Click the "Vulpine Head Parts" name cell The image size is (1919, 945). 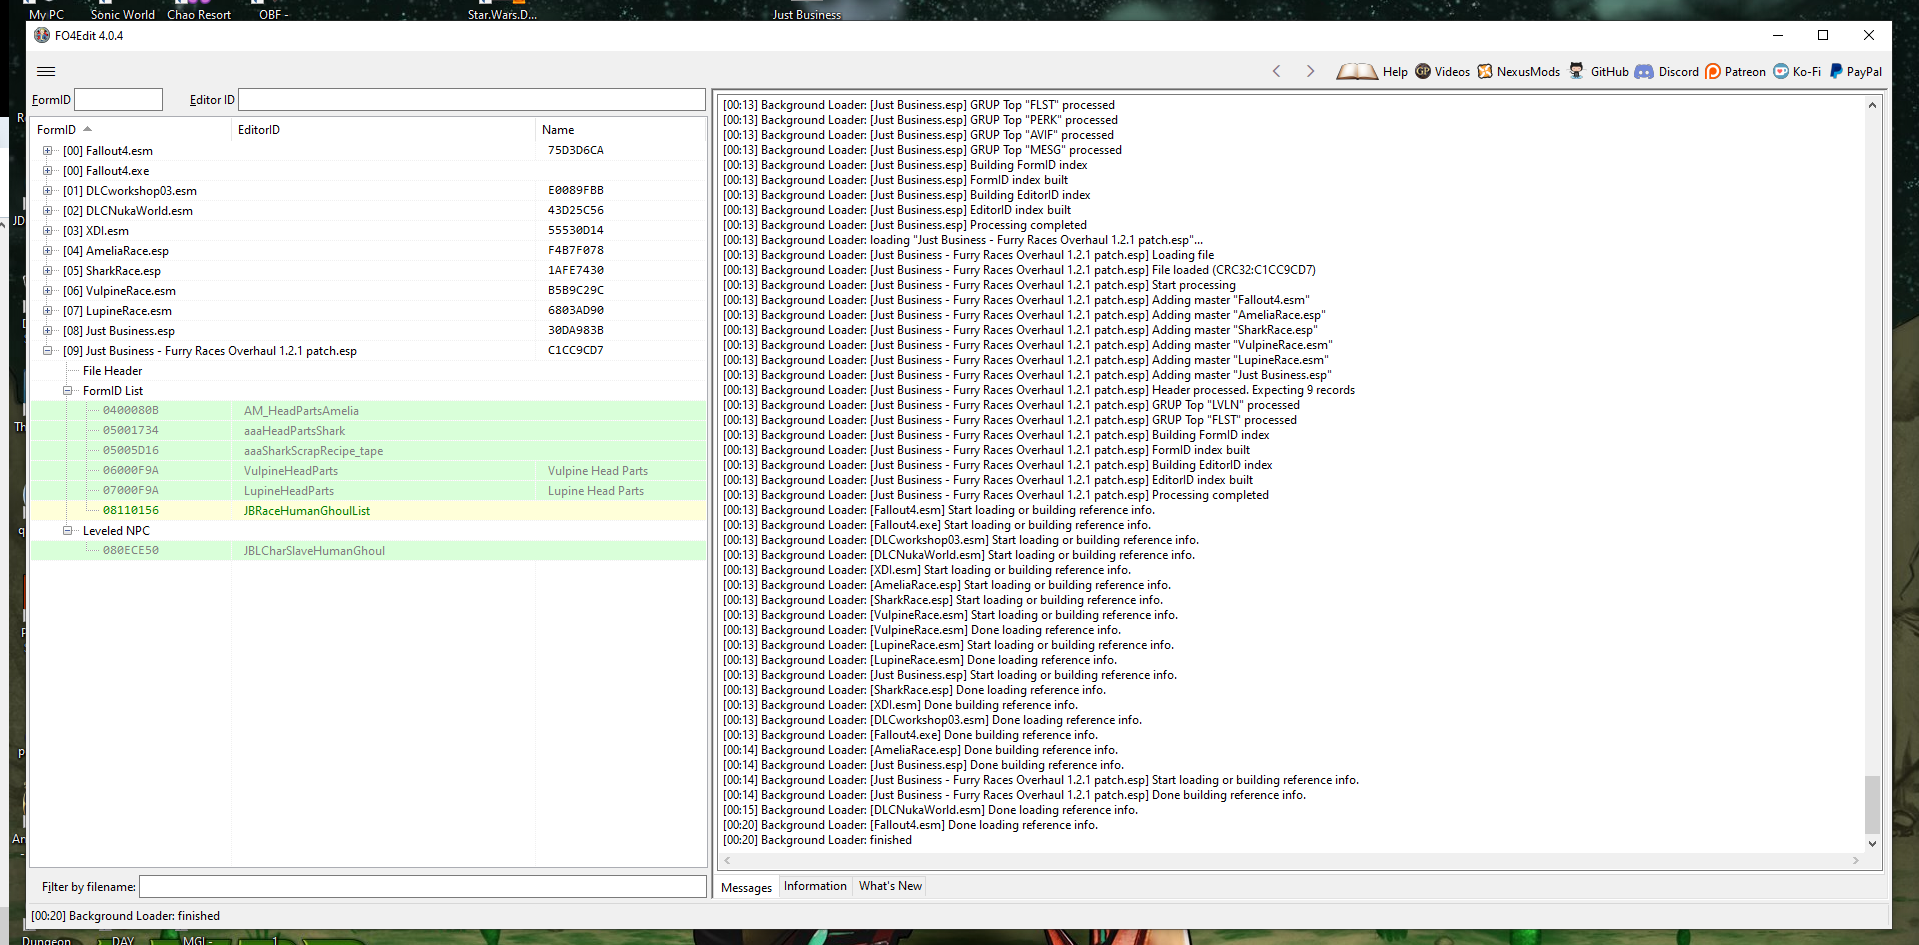point(598,471)
